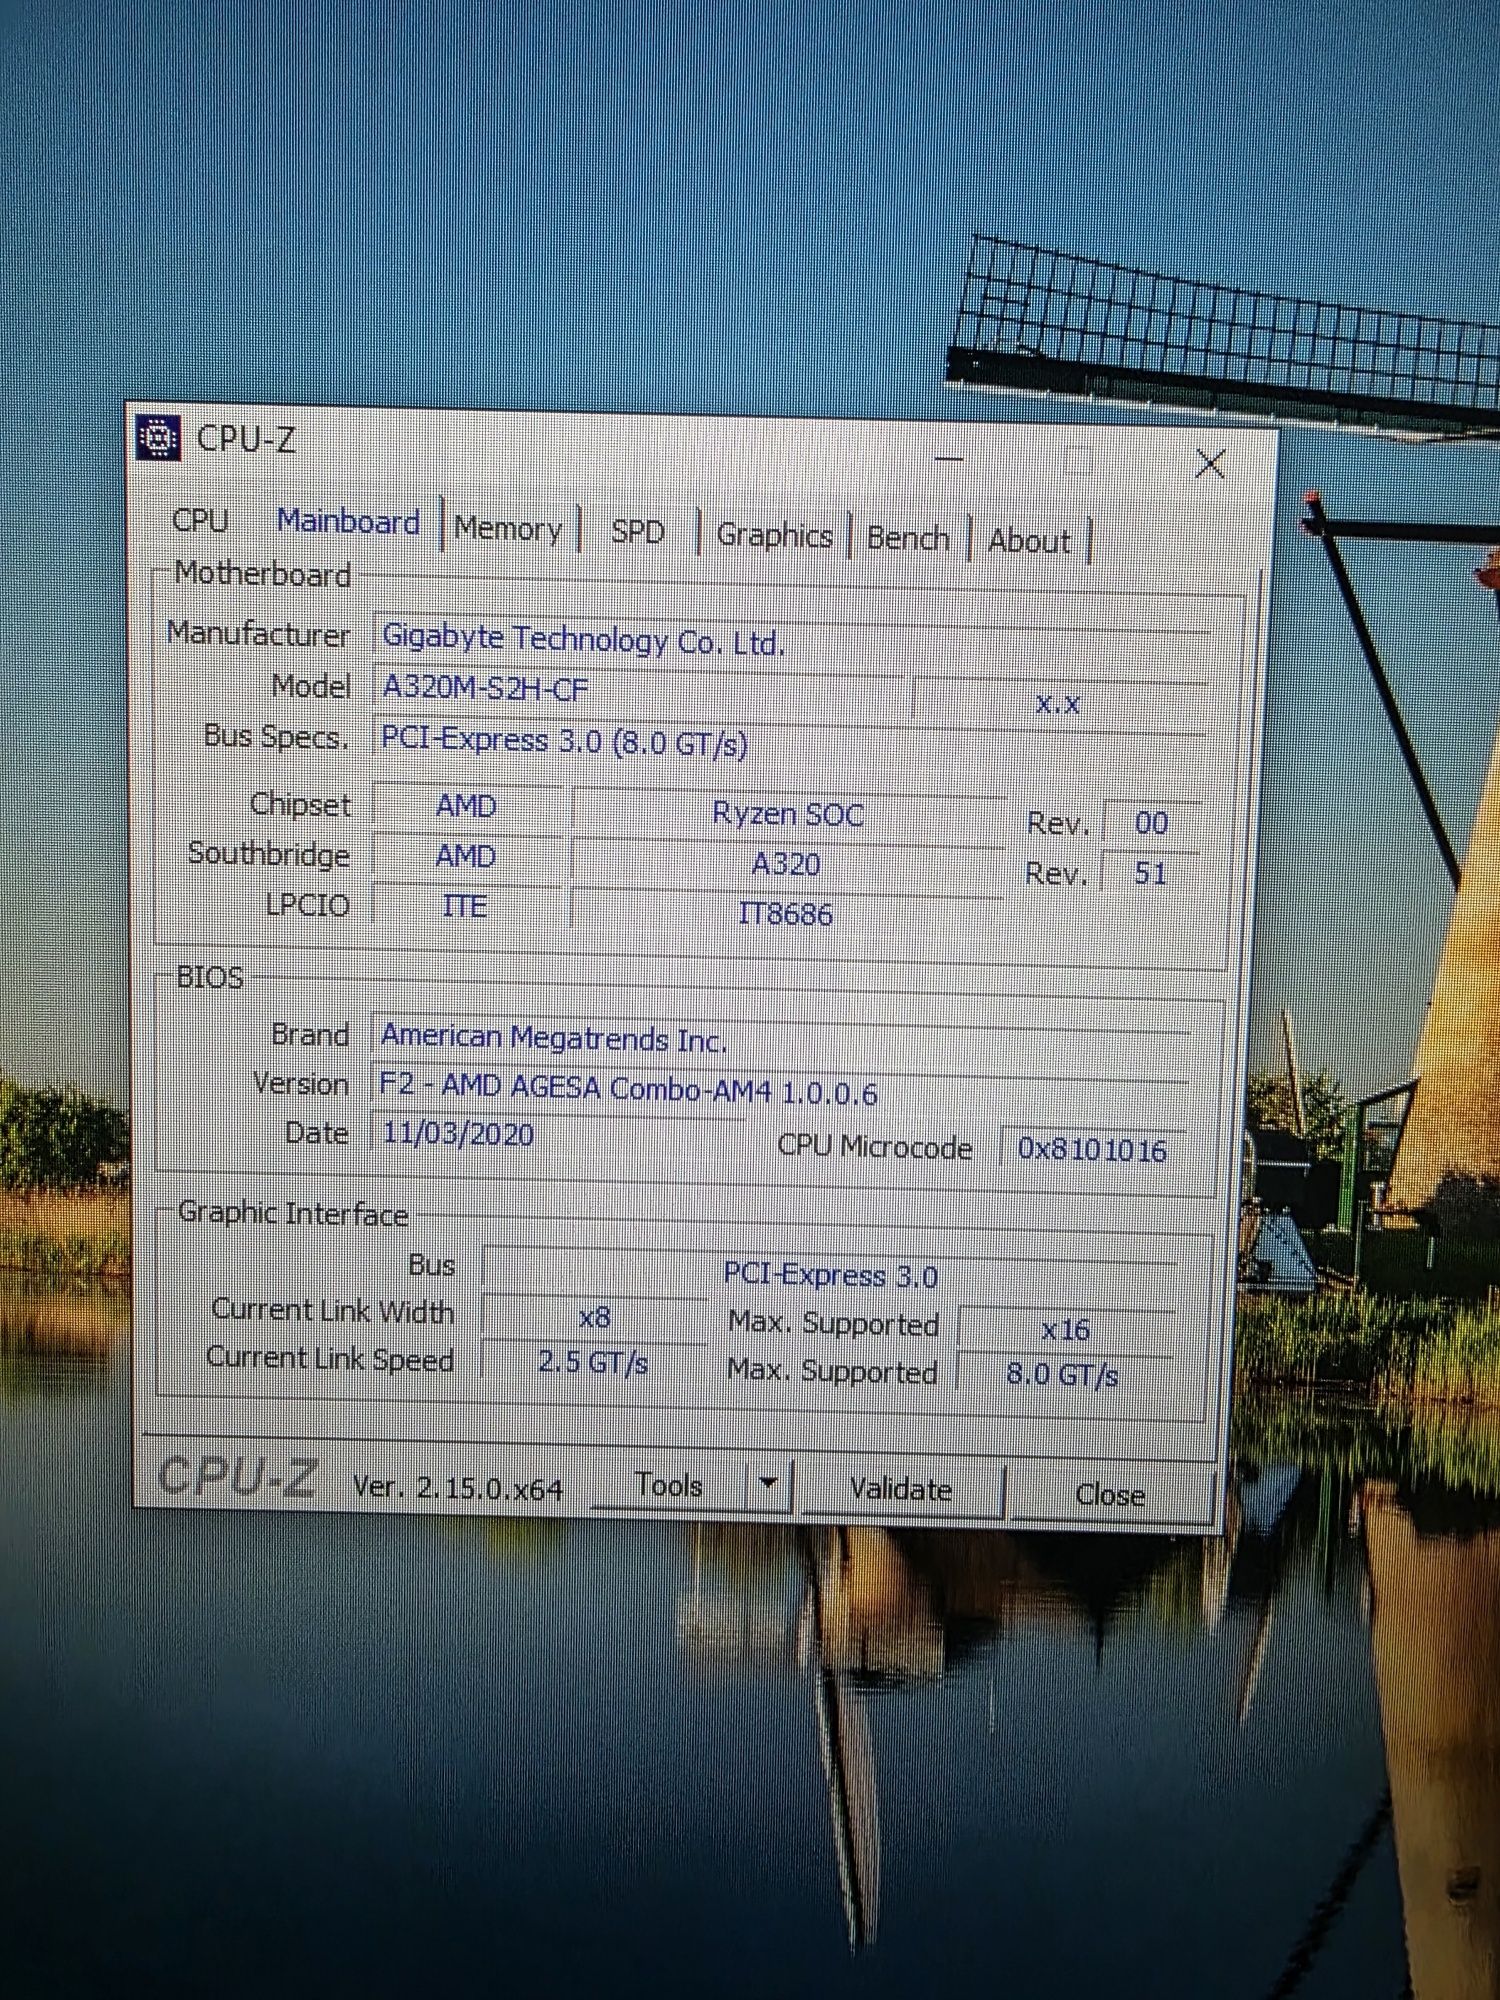Click southbridge Rev. value 51
Screen dimensions: 1500x2000
1150,872
